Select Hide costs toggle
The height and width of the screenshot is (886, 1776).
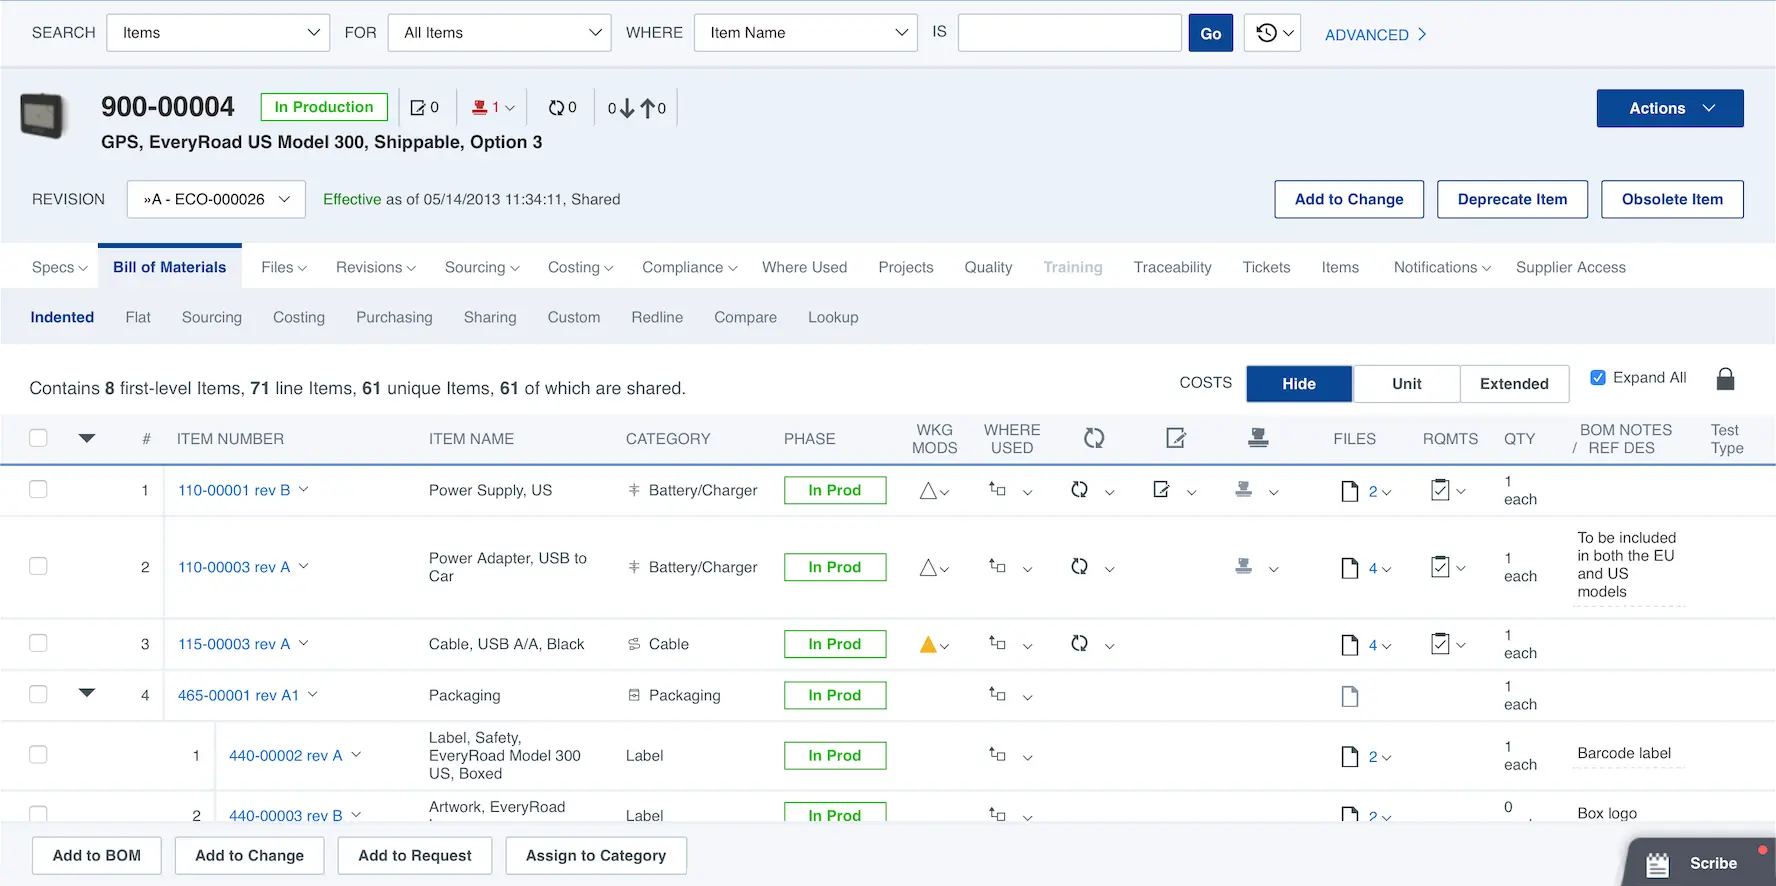click(1299, 384)
